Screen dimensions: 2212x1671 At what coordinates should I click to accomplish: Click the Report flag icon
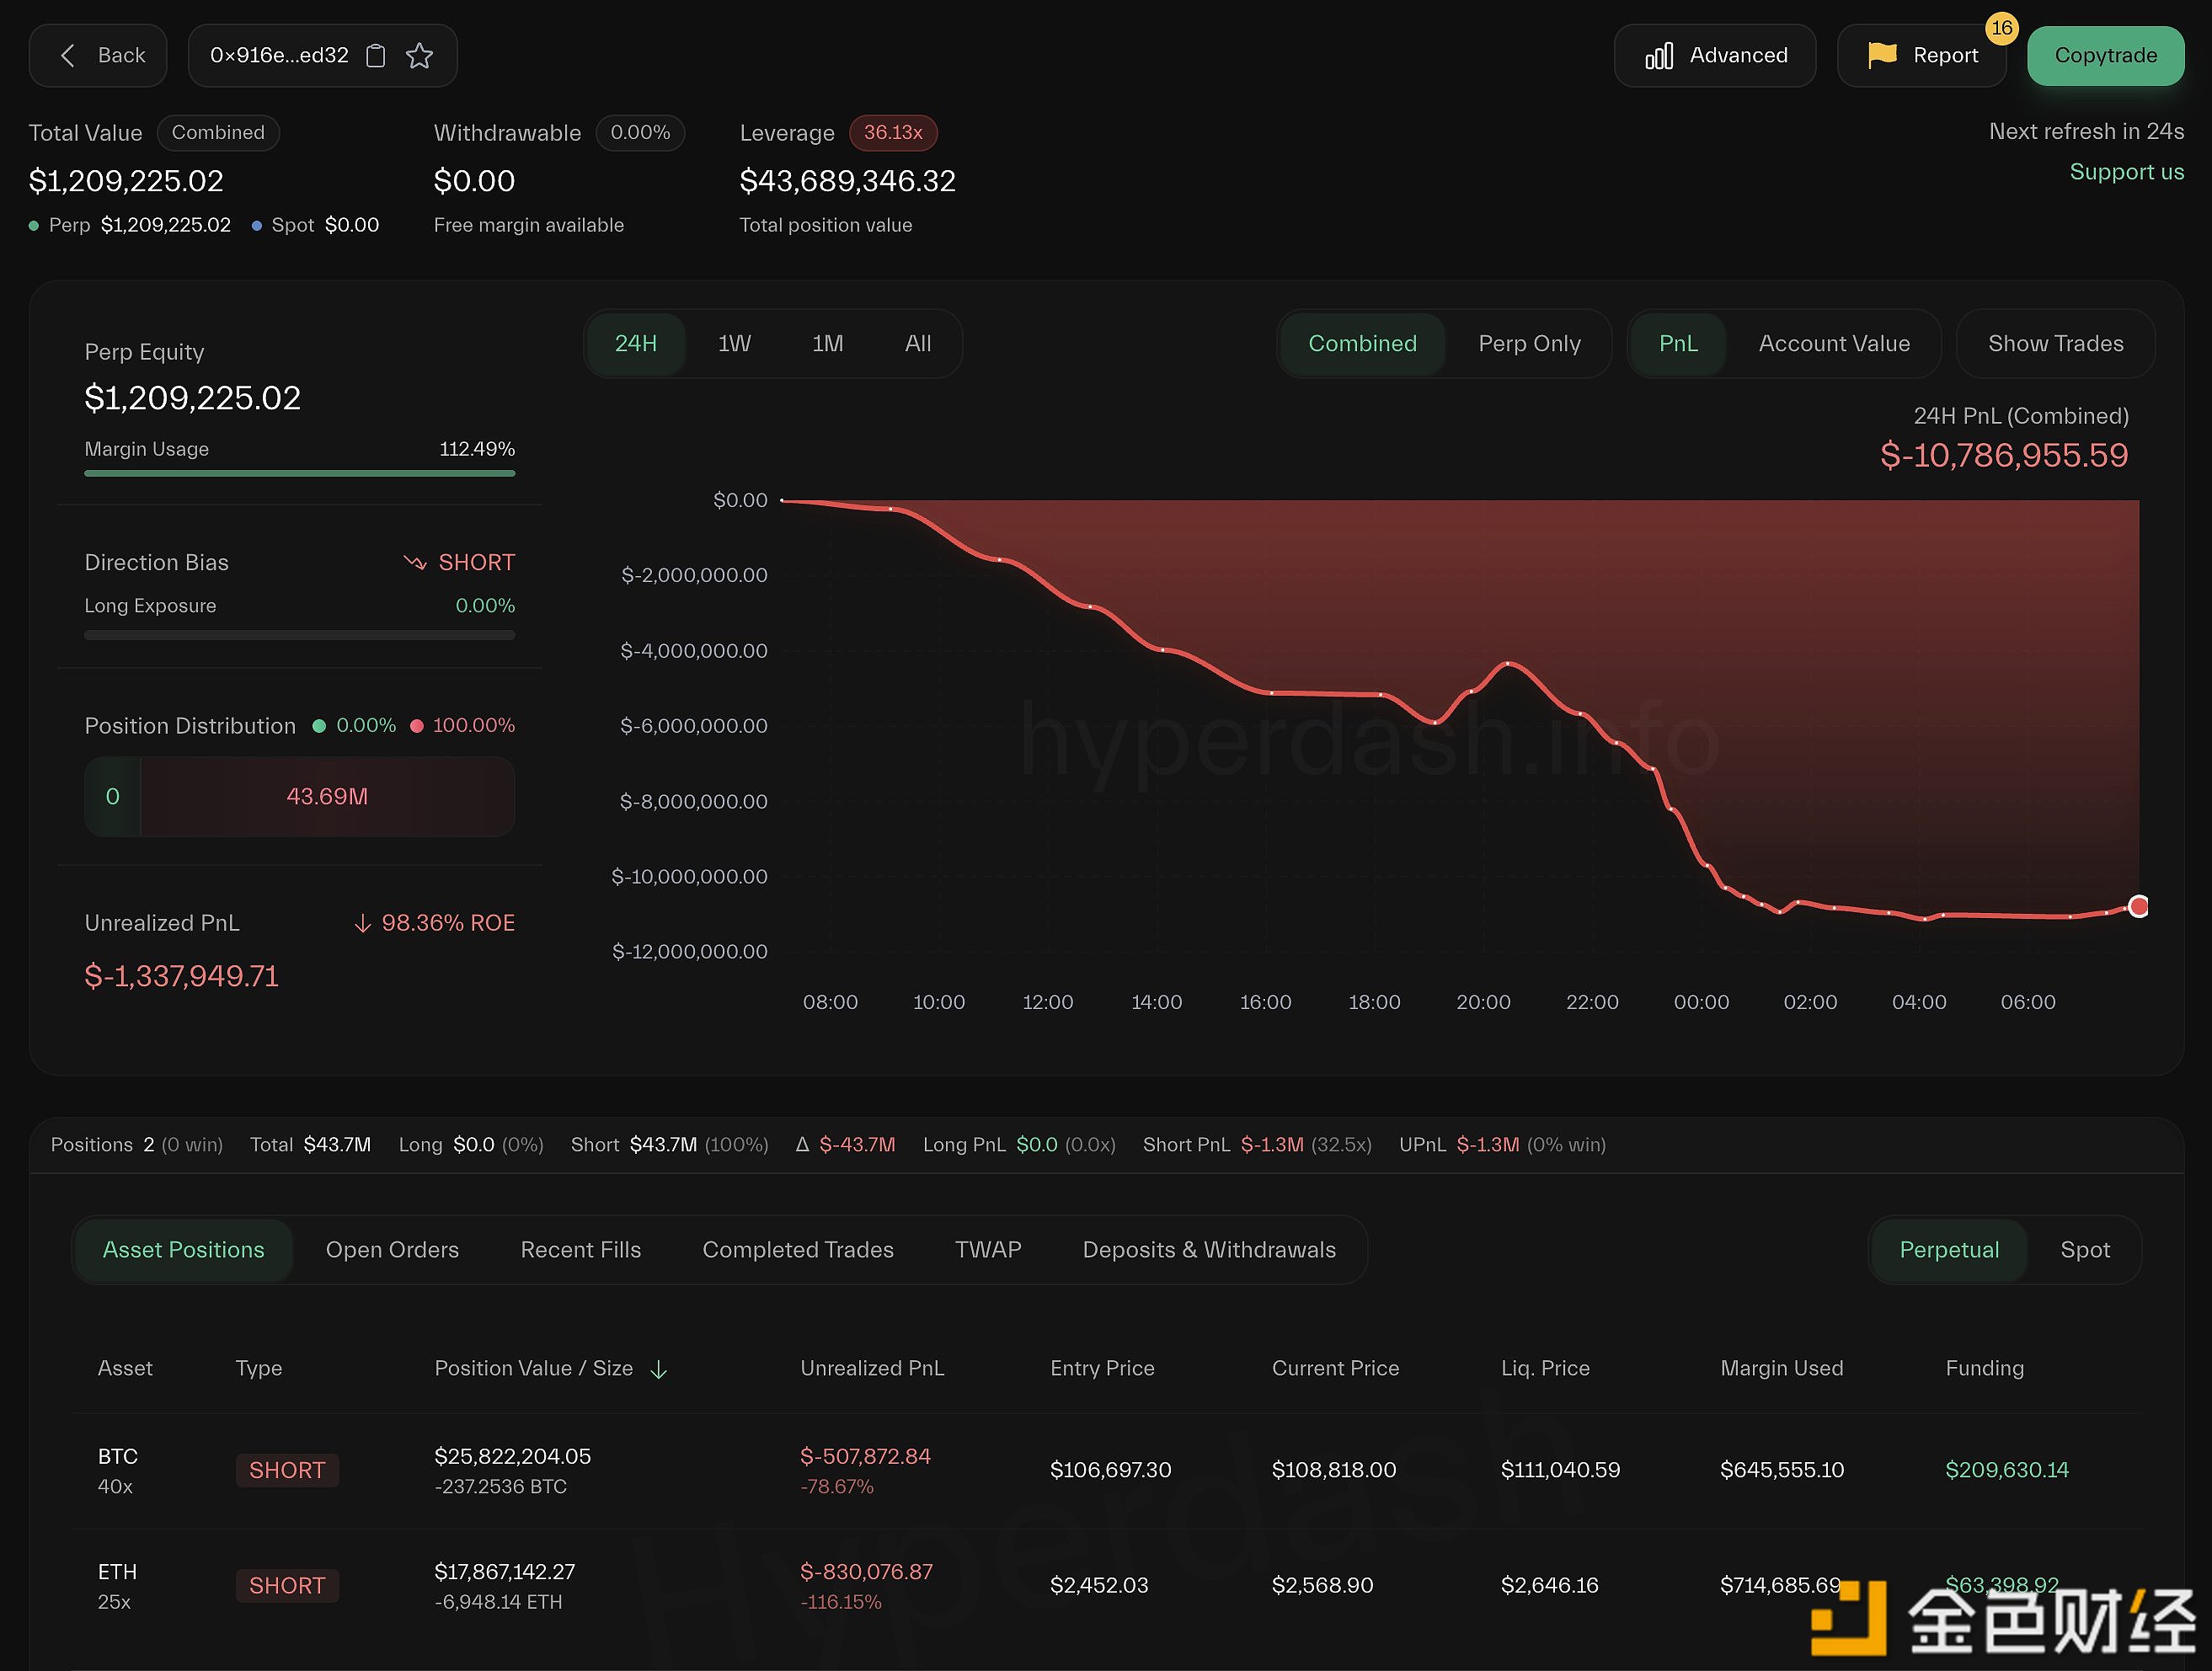[x=1881, y=56]
